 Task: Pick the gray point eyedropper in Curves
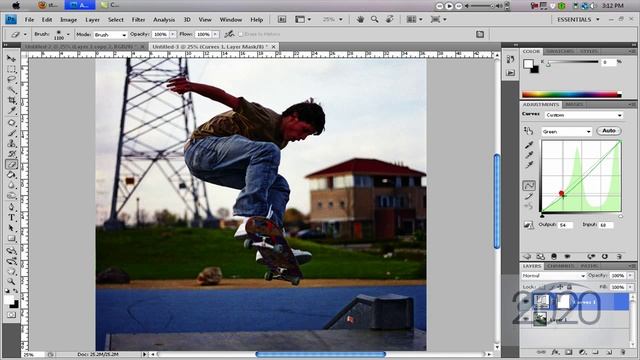coord(529,155)
